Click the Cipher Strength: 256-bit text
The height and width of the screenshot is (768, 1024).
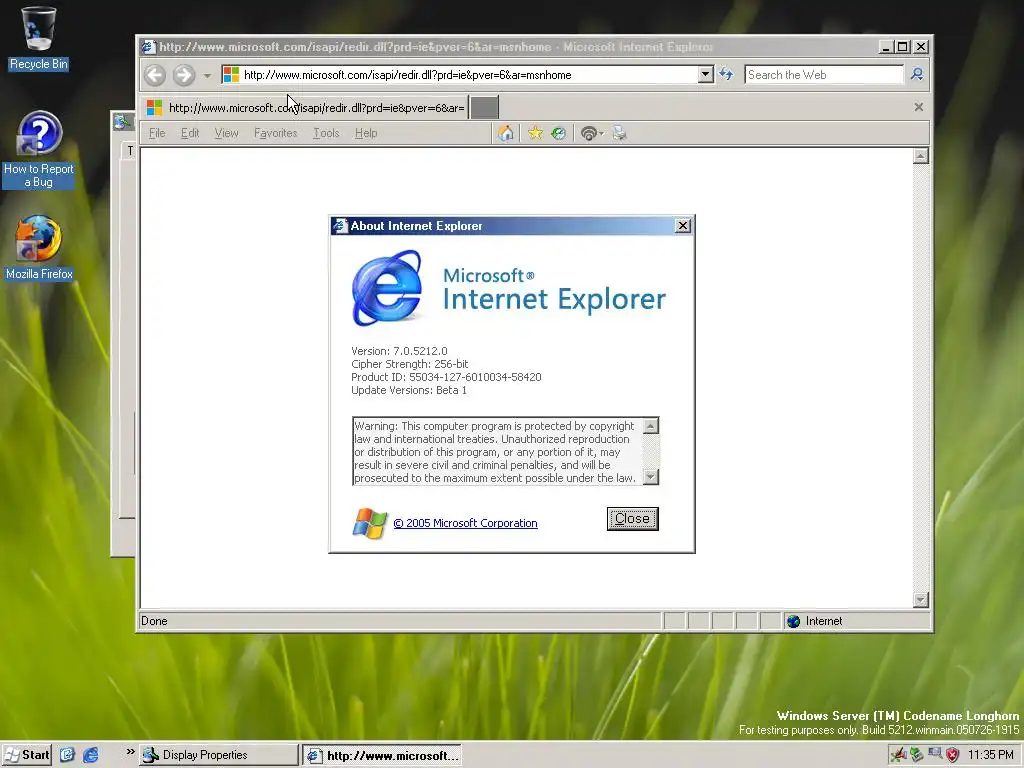[x=409, y=364]
